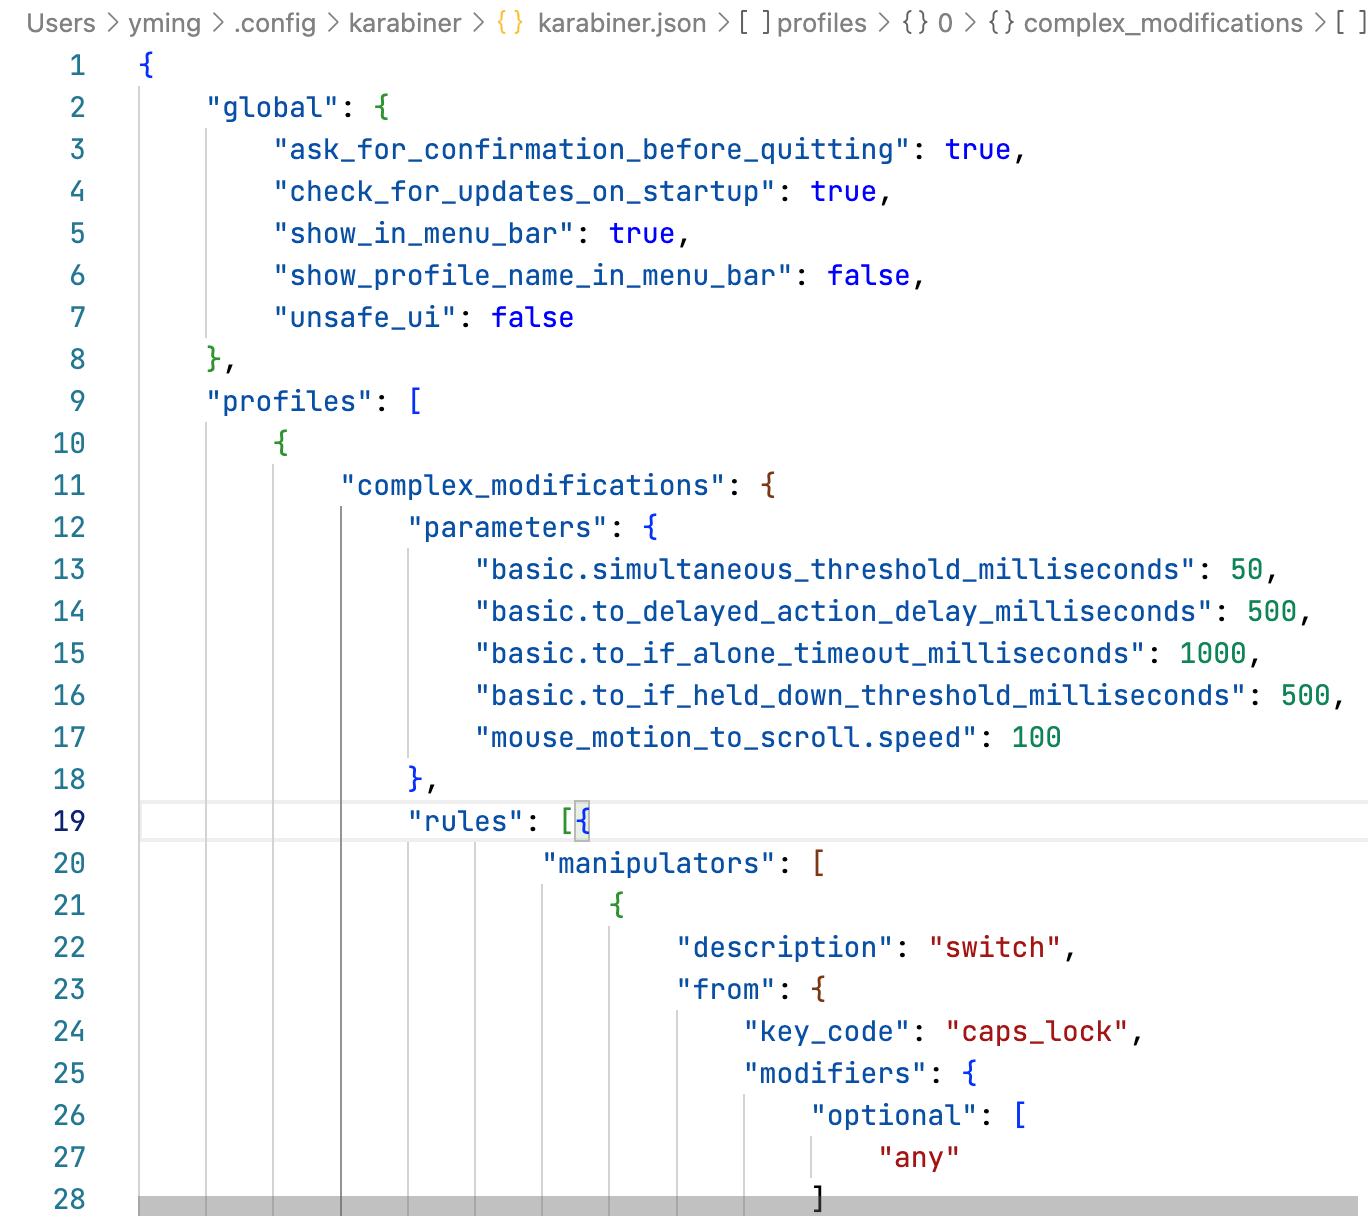Click line number 9 in gutter
Screen dimensions: 1368x1216
(x=78, y=401)
